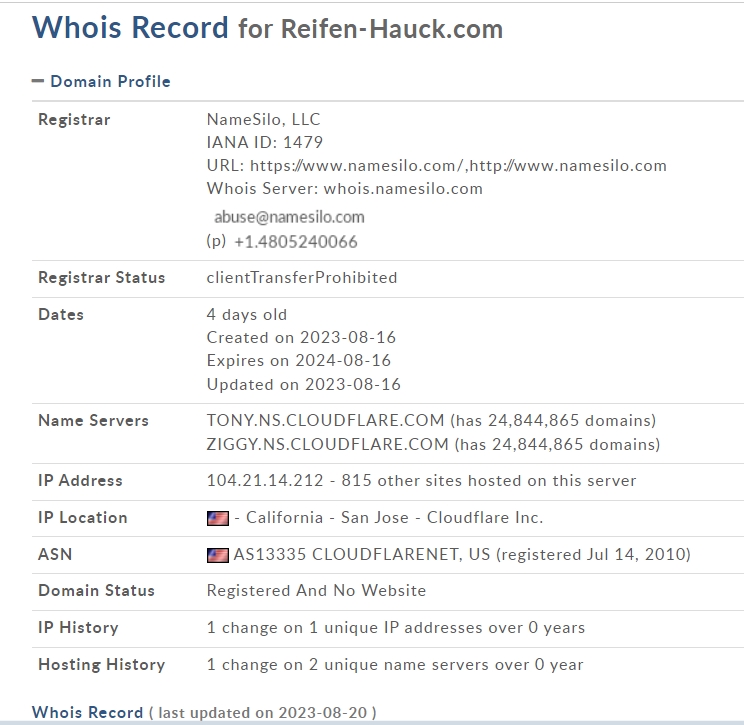The width and height of the screenshot is (744, 725).
Task: Click the US flag icon in IP Location row
Action: pyautogui.click(x=218, y=518)
